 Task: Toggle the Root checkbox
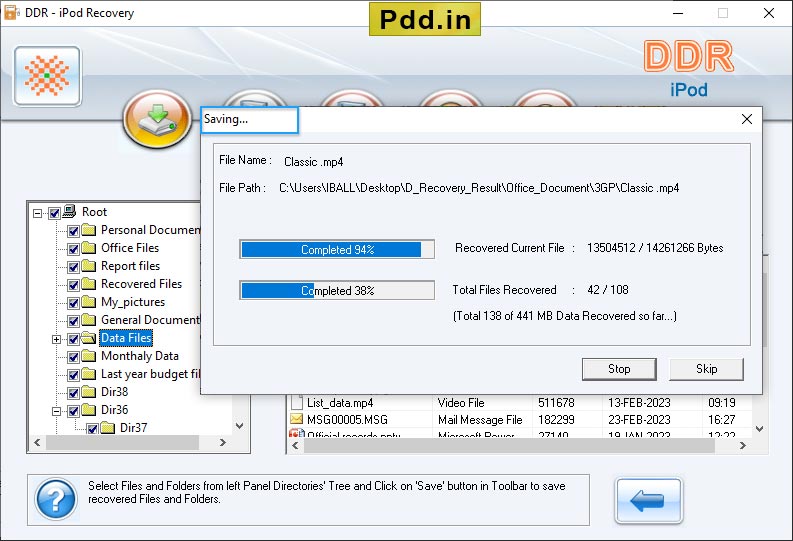[x=55, y=213]
